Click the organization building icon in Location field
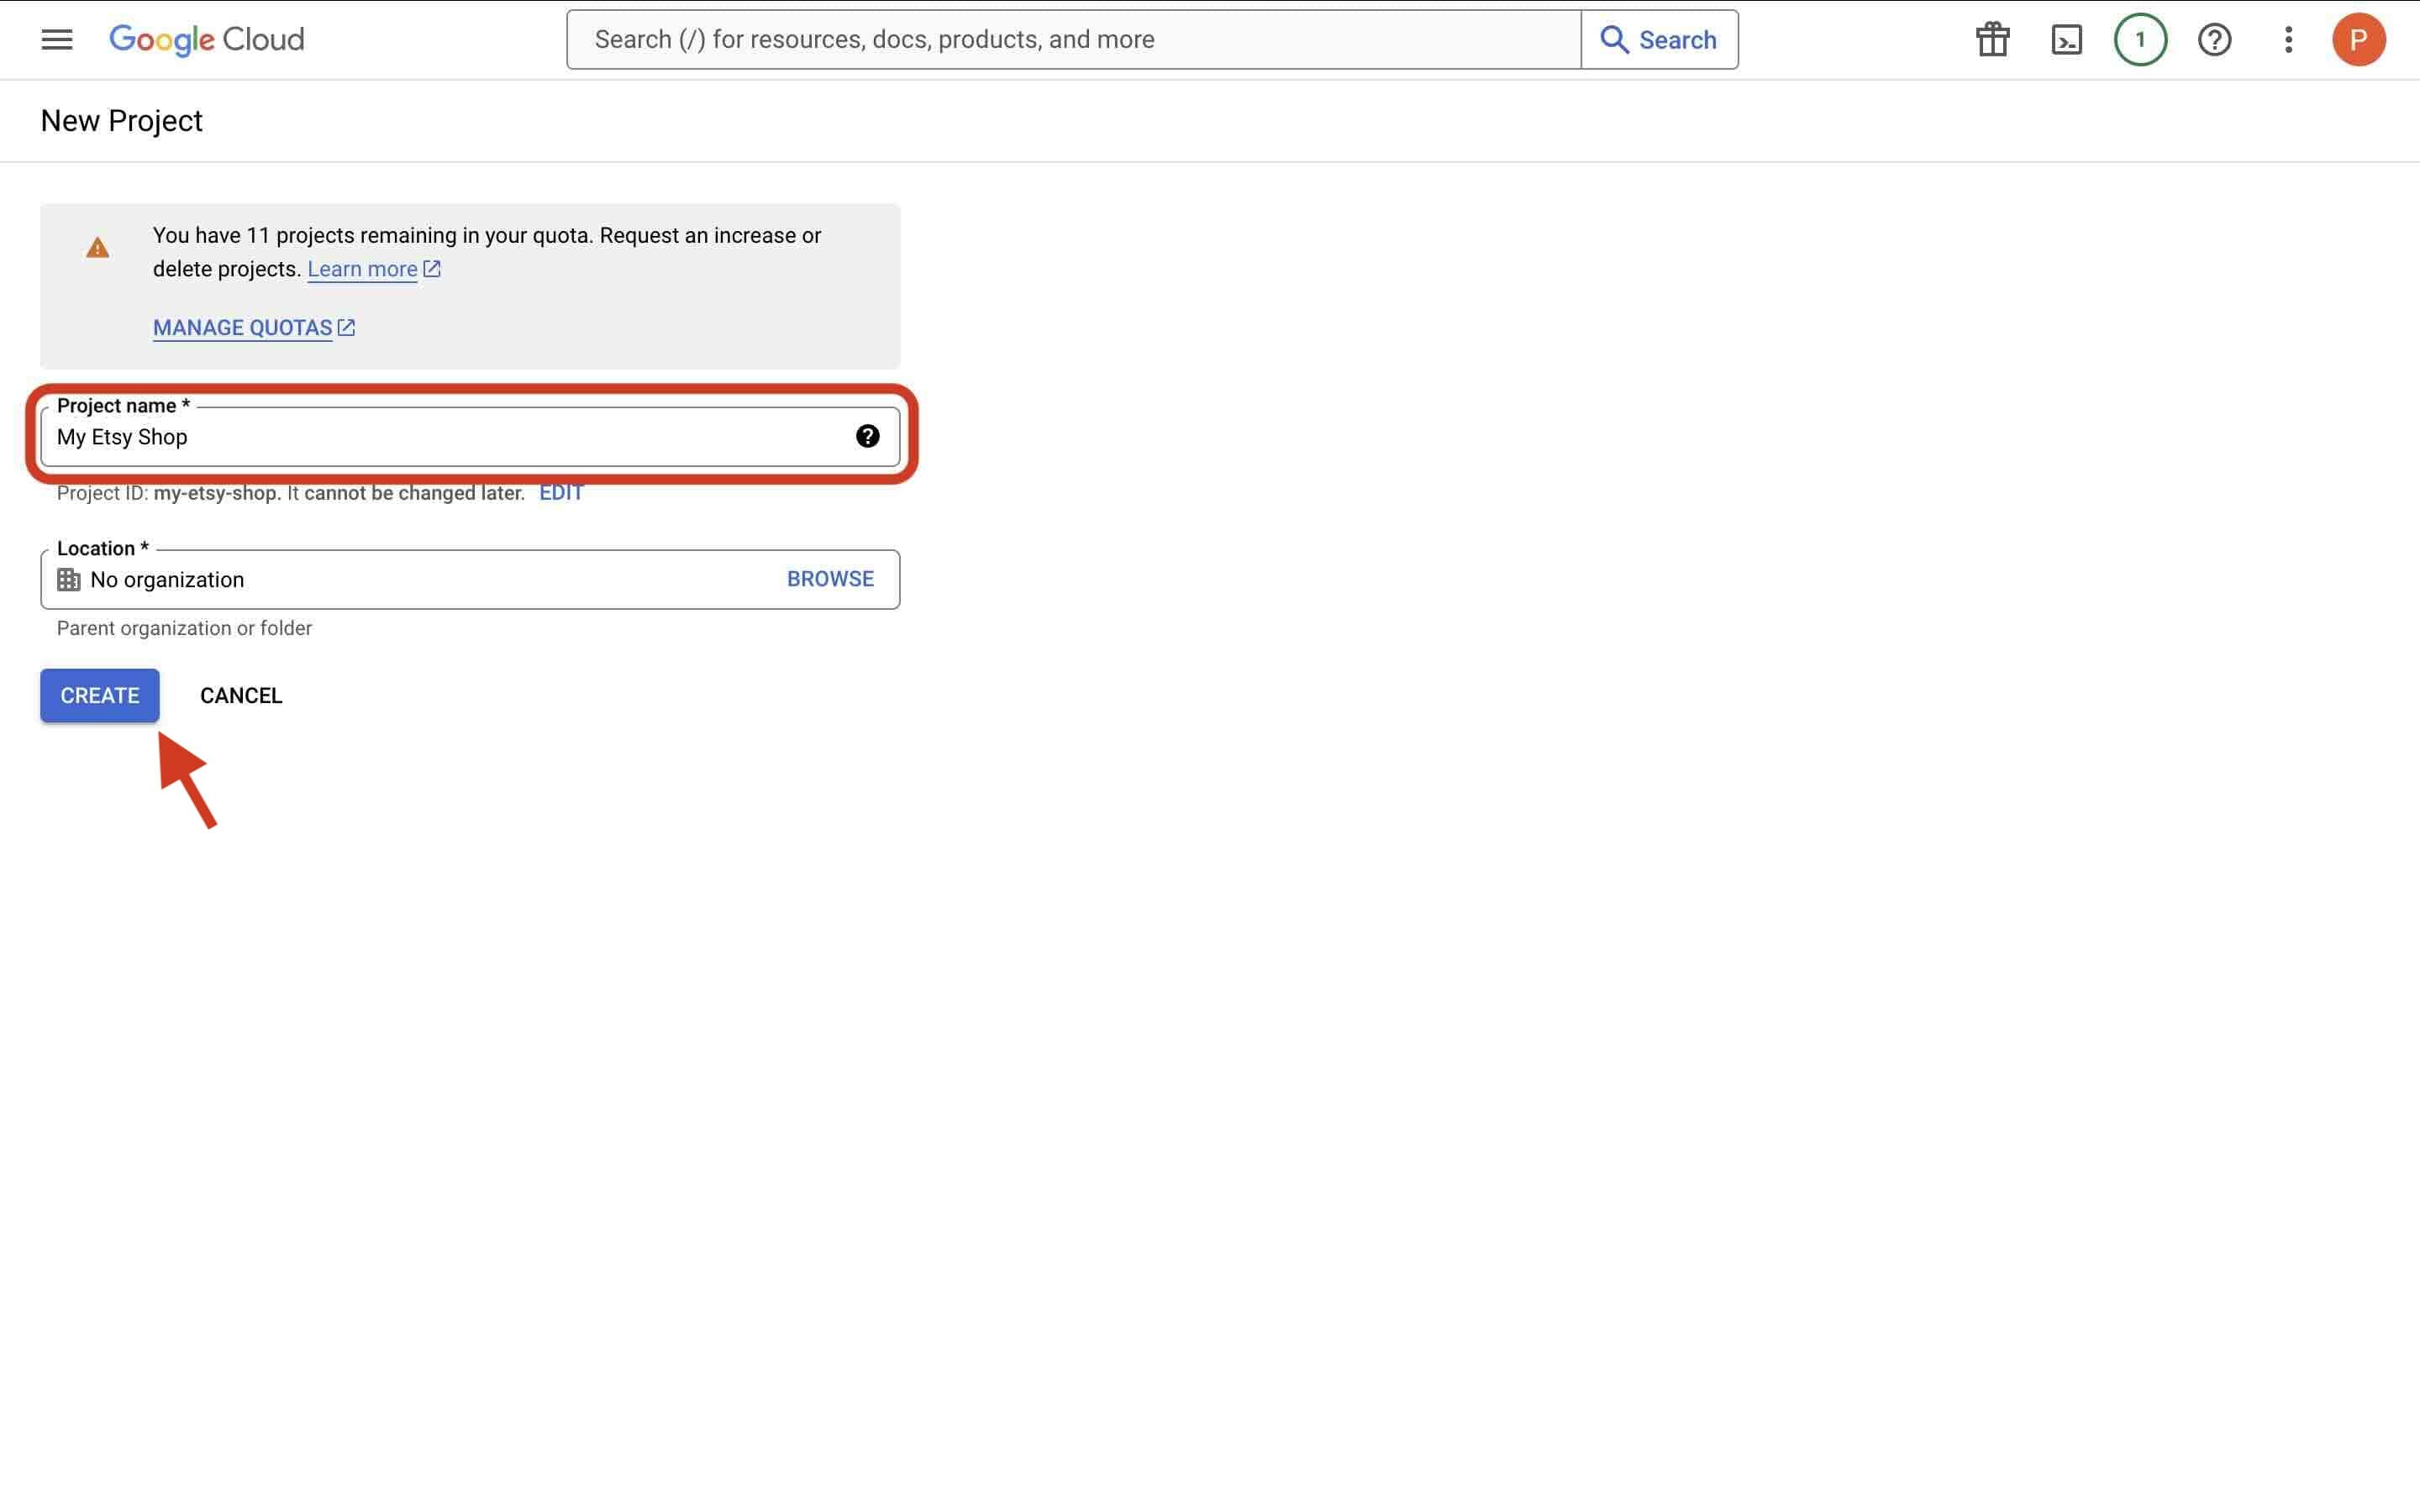2420x1512 pixels. (x=68, y=579)
